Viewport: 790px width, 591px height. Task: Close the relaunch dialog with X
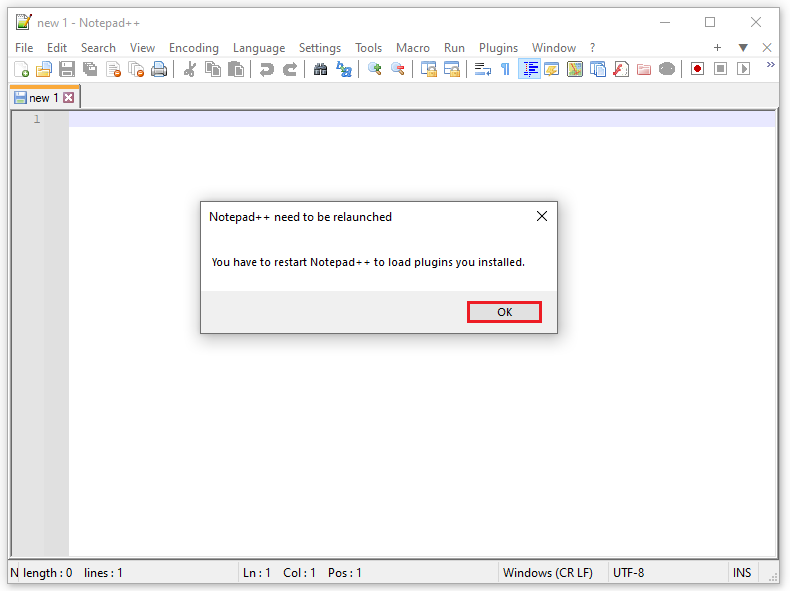coord(542,216)
